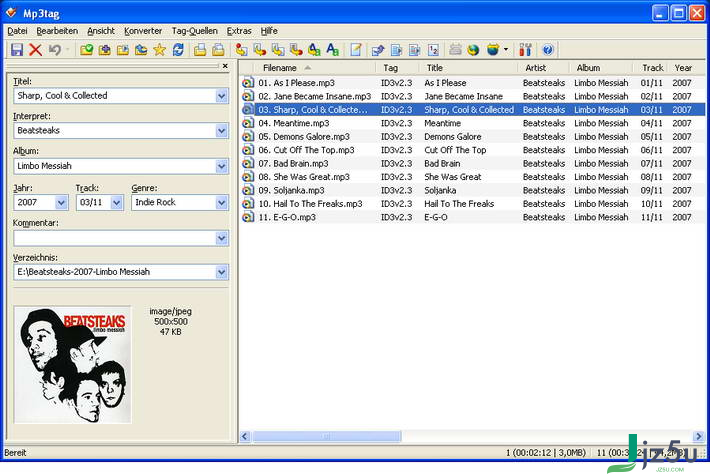The height and width of the screenshot is (474, 710).
Task: Open the Tag-Quellen menu
Action: (x=195, y=31)
